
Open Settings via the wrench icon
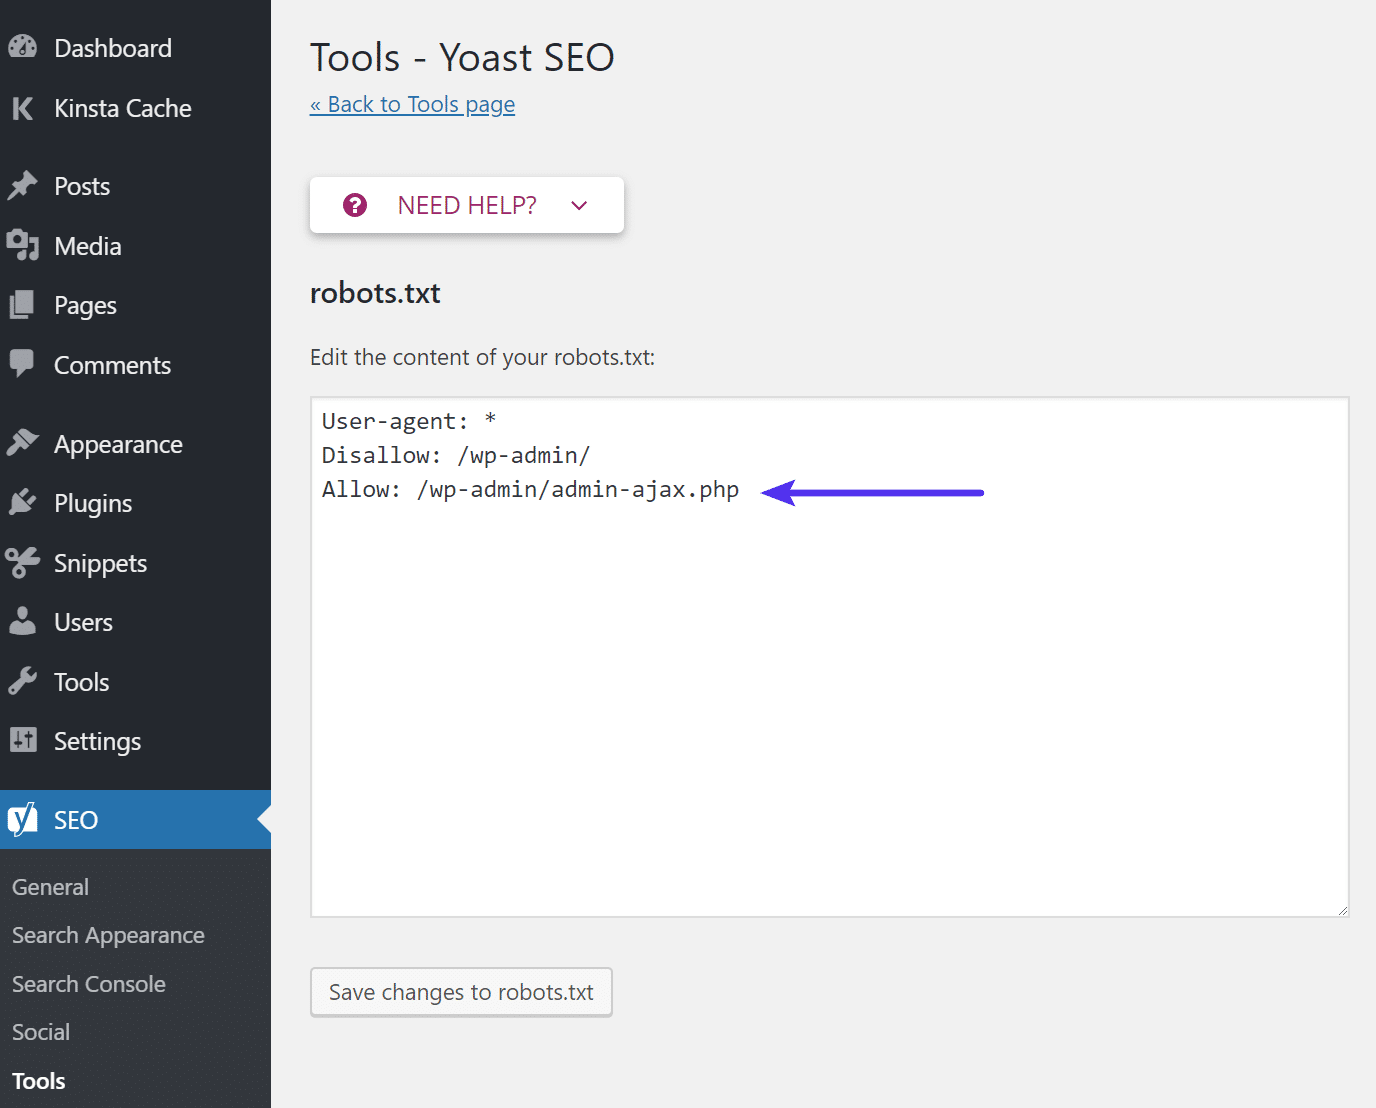[22, 740]
